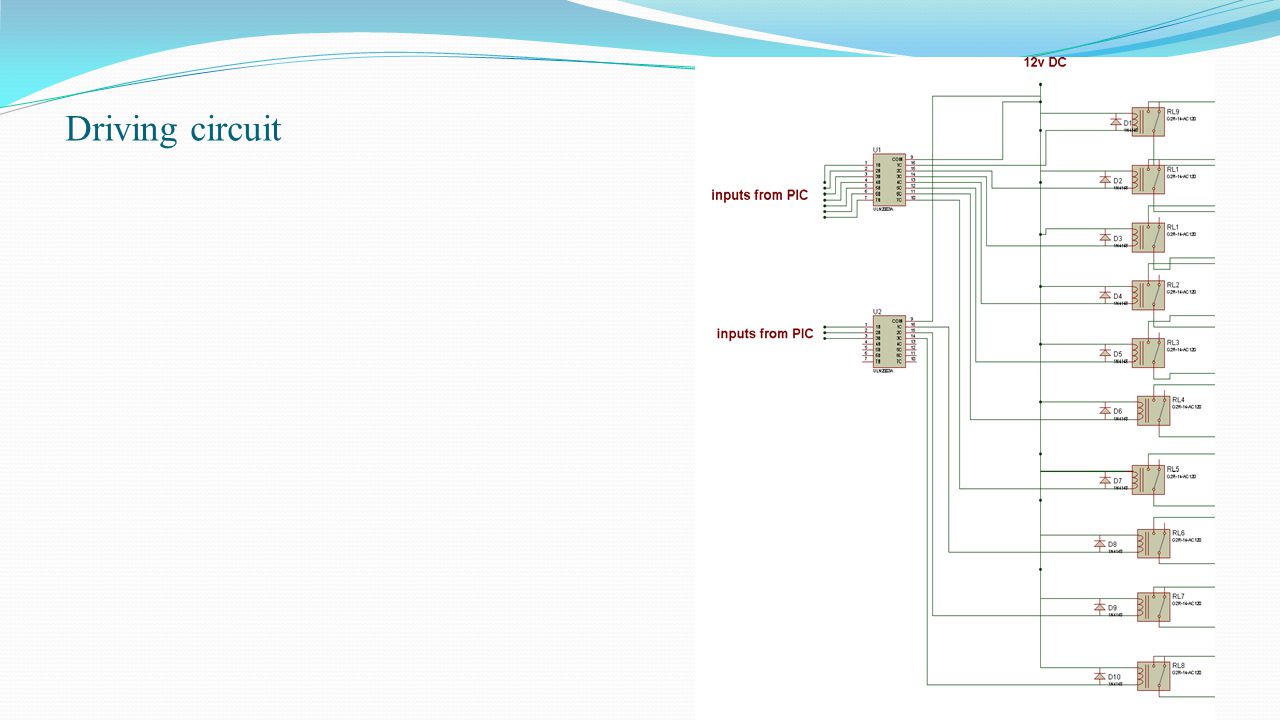
Task: Select the D2 diode symbol
Action: [x=1104, y=180]
